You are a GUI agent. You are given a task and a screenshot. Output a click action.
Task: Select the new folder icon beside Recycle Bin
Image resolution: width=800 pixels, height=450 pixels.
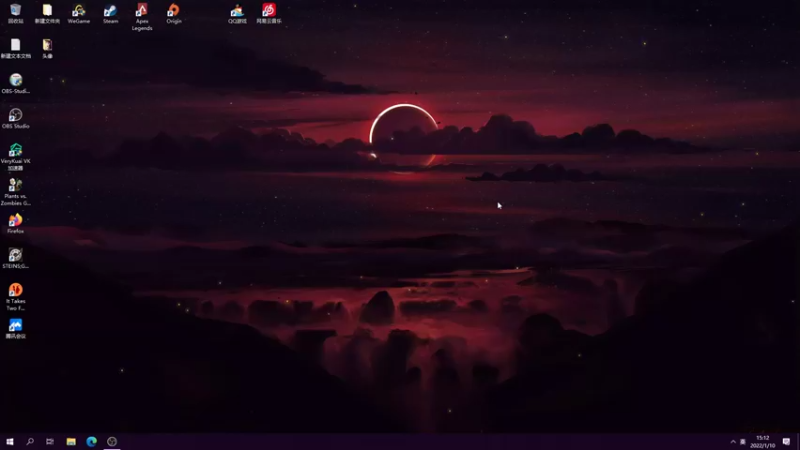coord(47,14)
